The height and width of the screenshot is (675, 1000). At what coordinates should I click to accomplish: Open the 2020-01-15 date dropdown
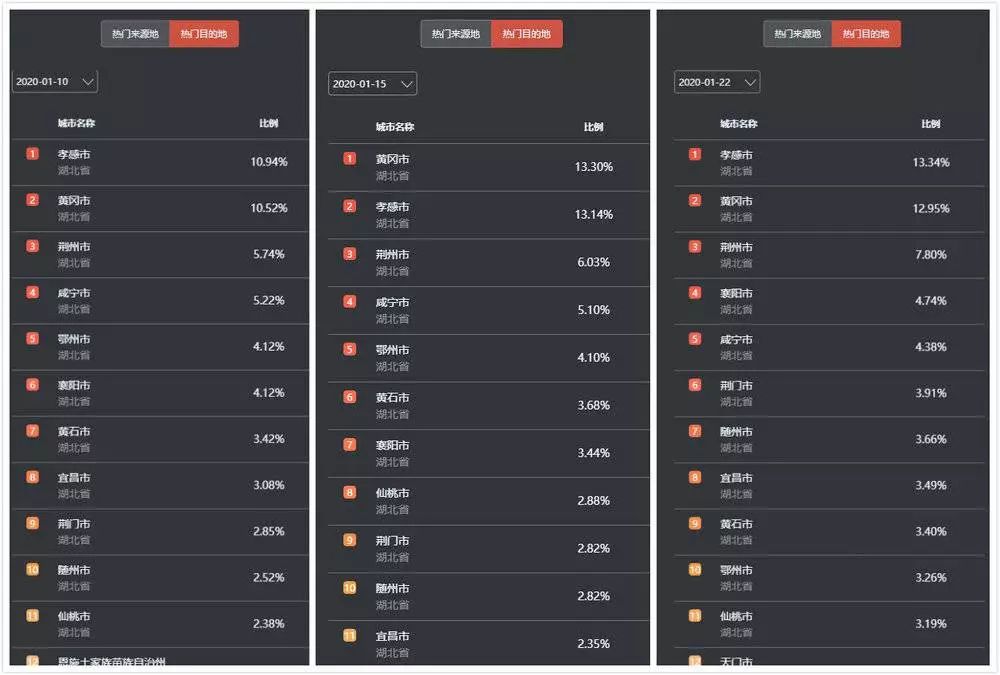pyautogui.click(x=372, y=84)
